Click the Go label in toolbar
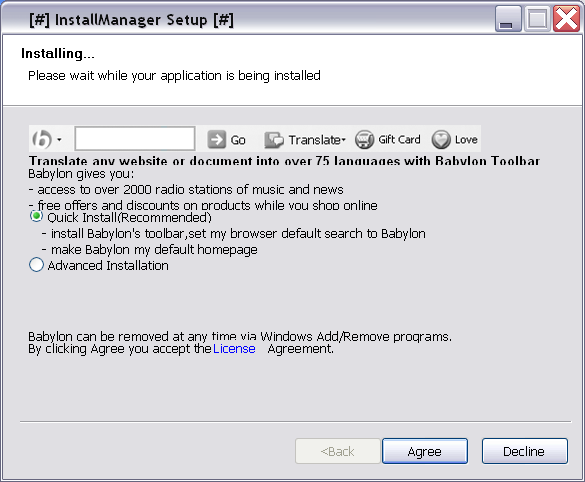 pyautogui.click(x=238, y=140)
